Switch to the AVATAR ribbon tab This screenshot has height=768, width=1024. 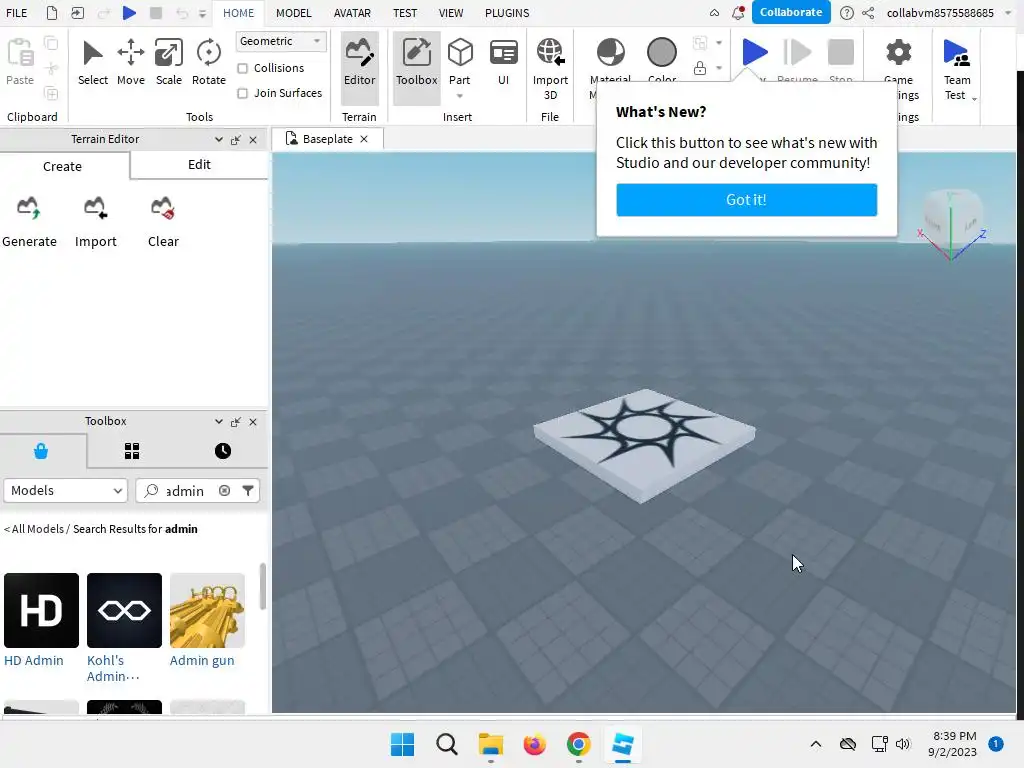[352, 13]
